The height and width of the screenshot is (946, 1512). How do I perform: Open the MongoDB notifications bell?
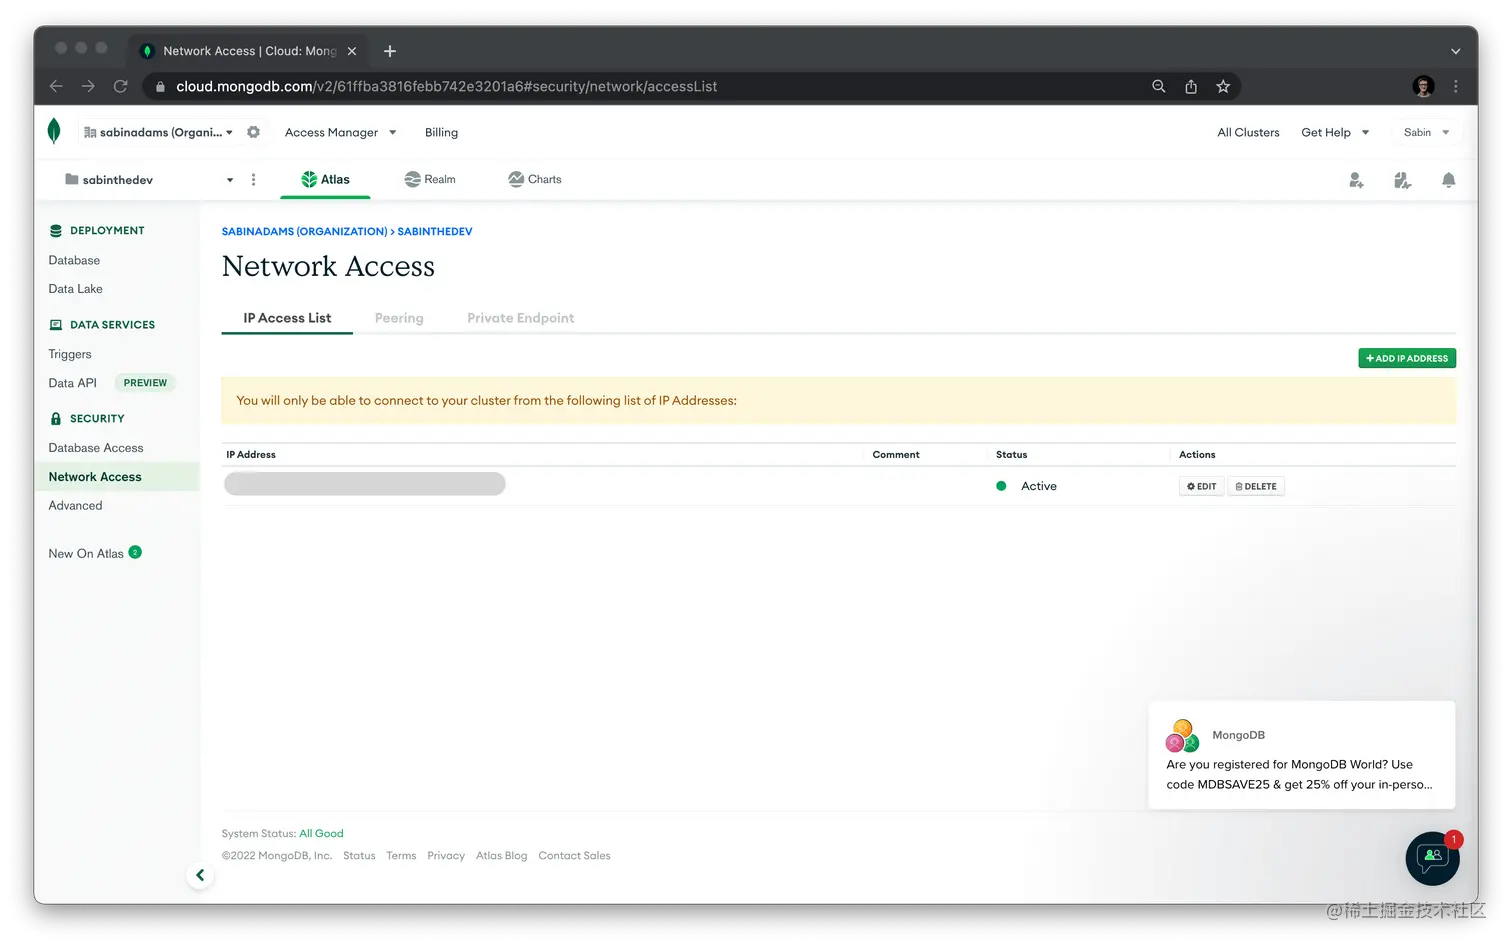point(1448,180)
